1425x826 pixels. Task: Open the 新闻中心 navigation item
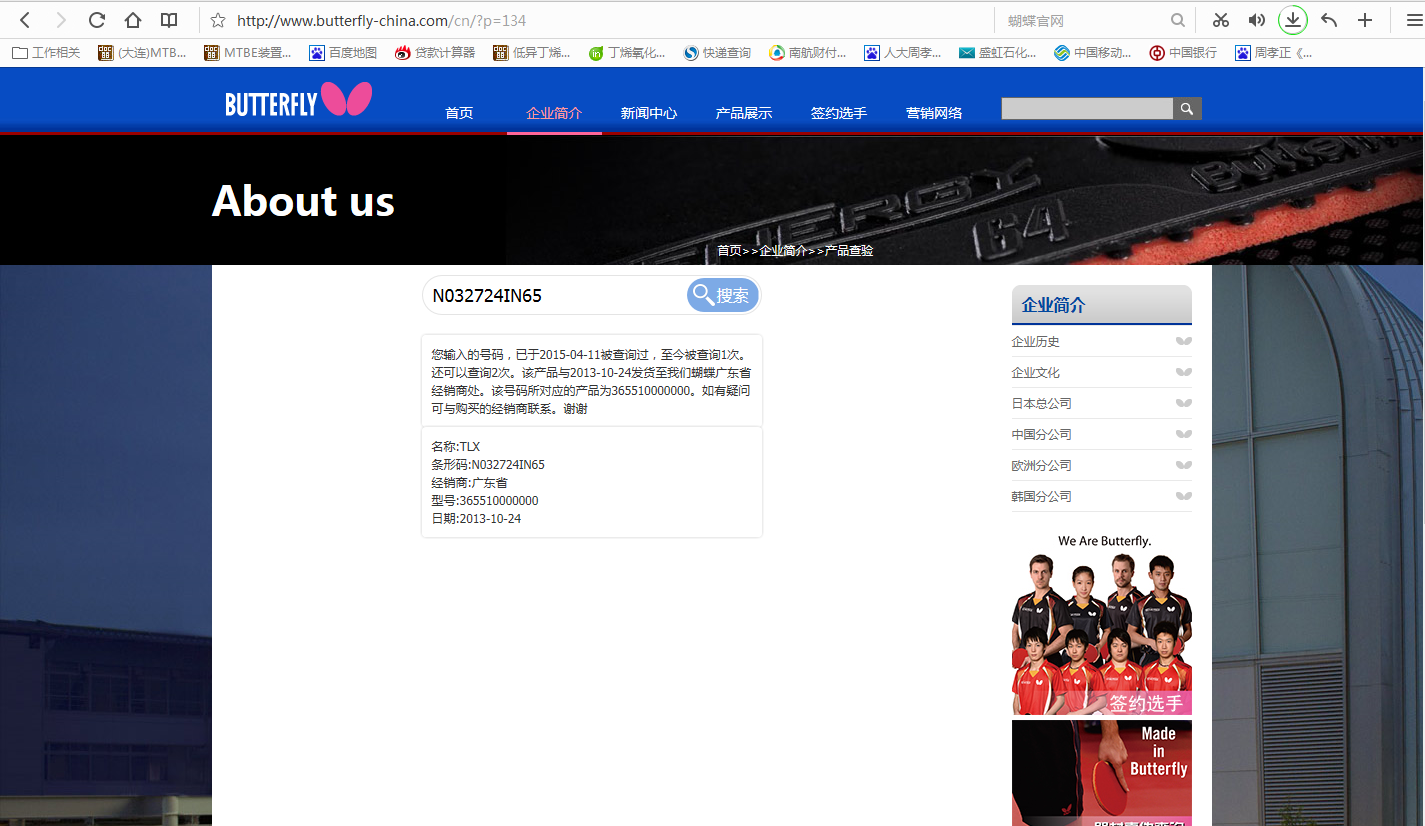[x=649, y=113]
